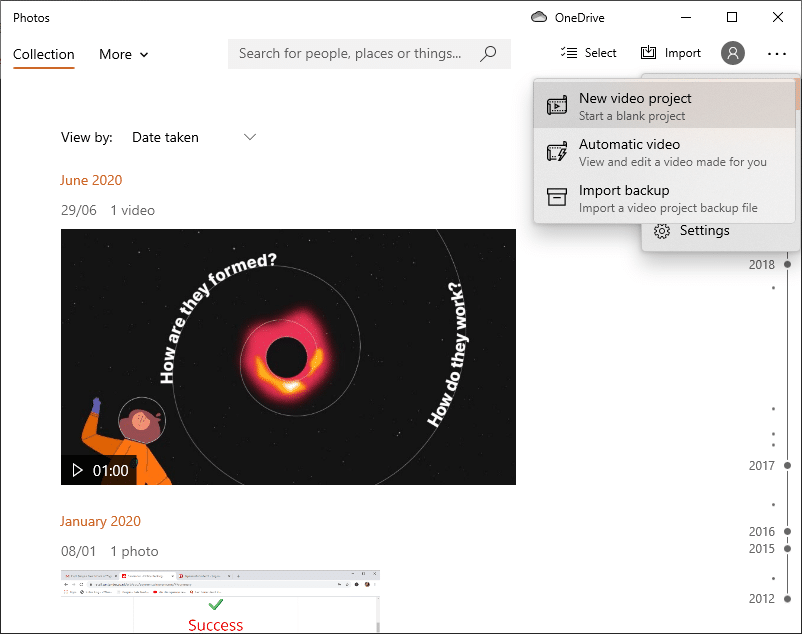Click the '29/06' date text
The height and width of the screenshot is (634, 802).
click(x=79, y=210)
